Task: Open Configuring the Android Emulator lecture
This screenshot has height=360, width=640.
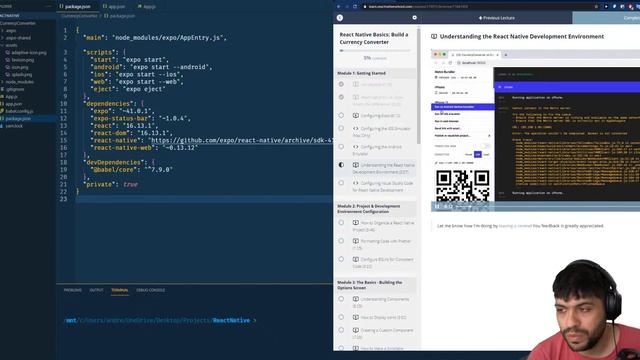Action: (x=377, y=150)
